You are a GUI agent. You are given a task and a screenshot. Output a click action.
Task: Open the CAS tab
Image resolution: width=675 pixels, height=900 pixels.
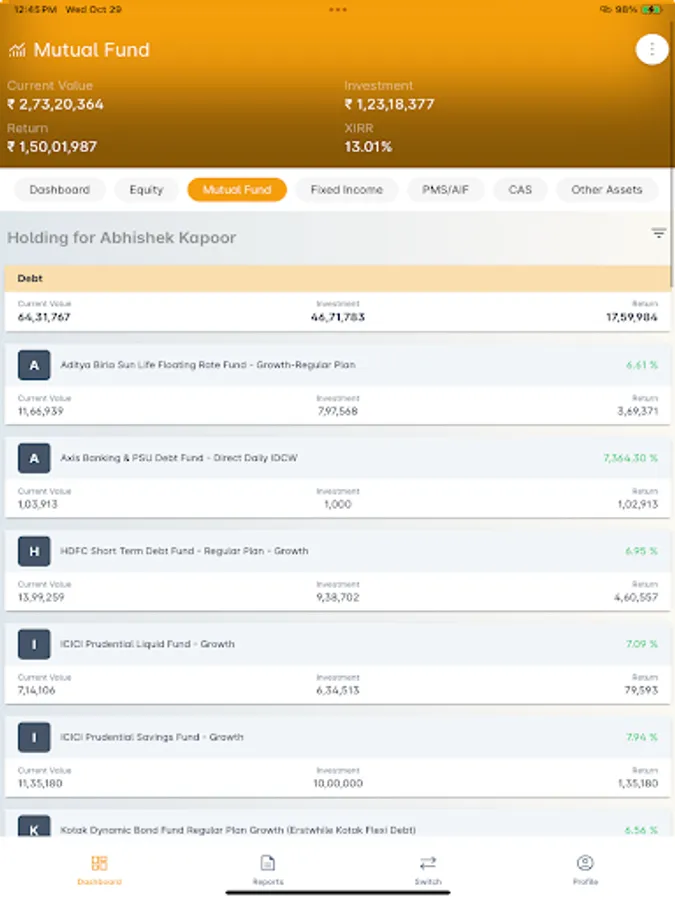coord(520,190)
